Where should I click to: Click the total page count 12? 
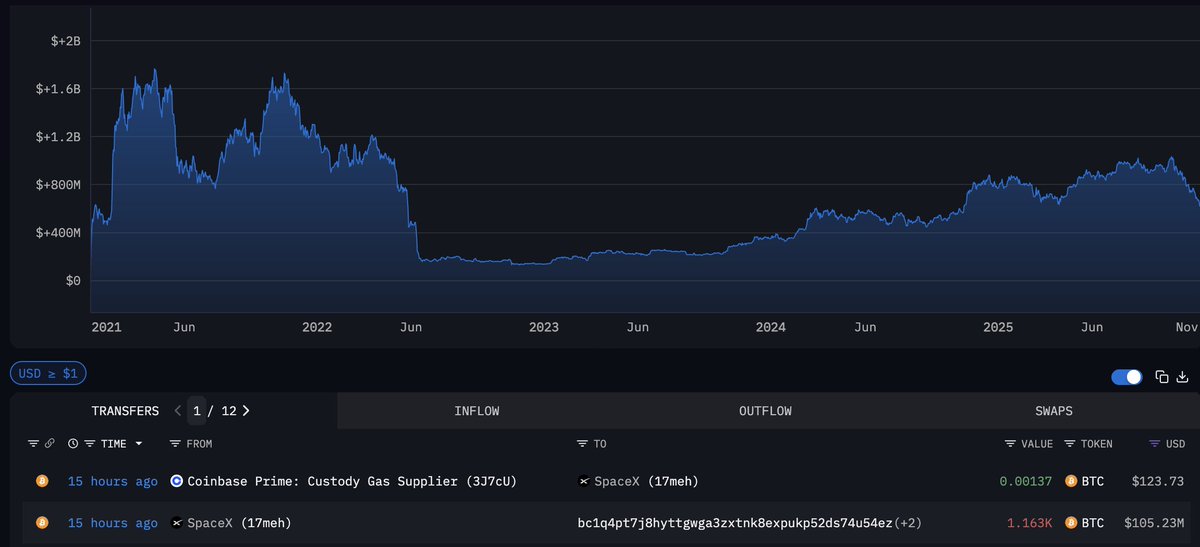229,410
